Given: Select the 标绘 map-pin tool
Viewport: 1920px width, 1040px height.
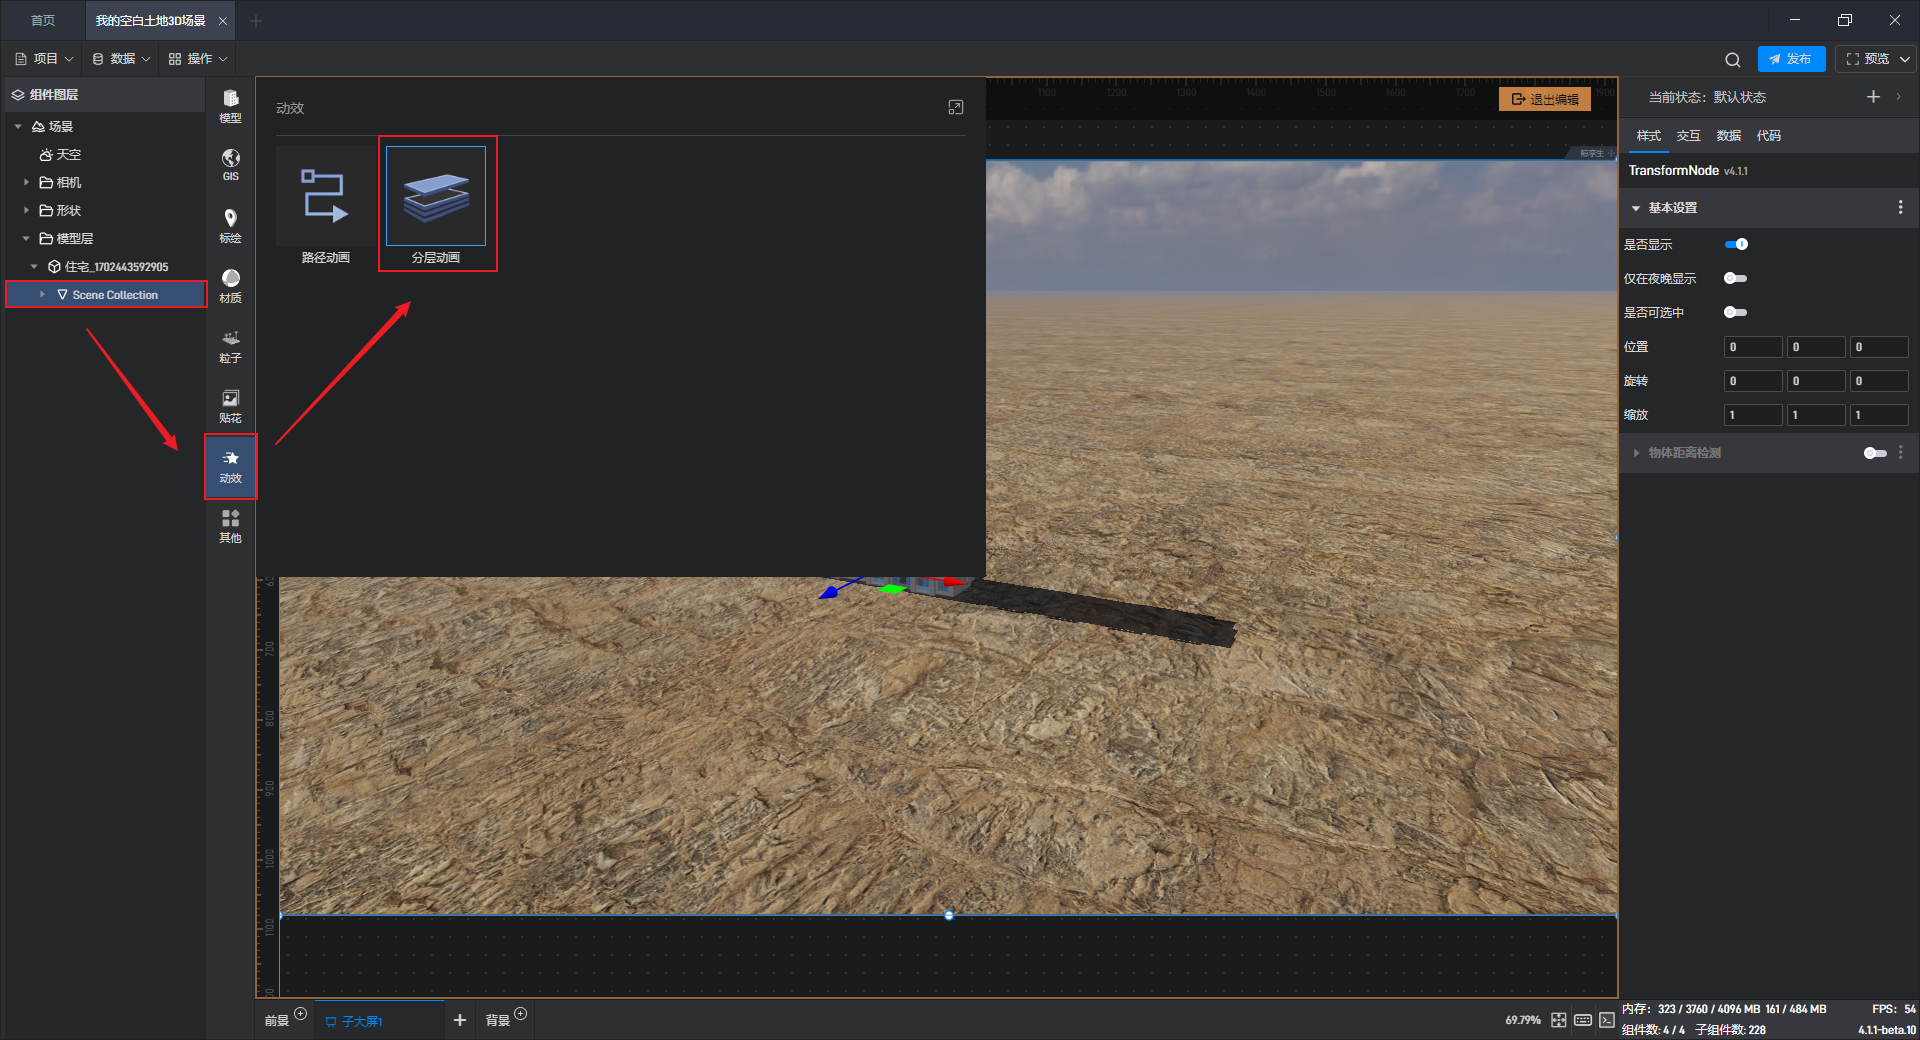Looking at the screenshot, I should coord(230,225).
